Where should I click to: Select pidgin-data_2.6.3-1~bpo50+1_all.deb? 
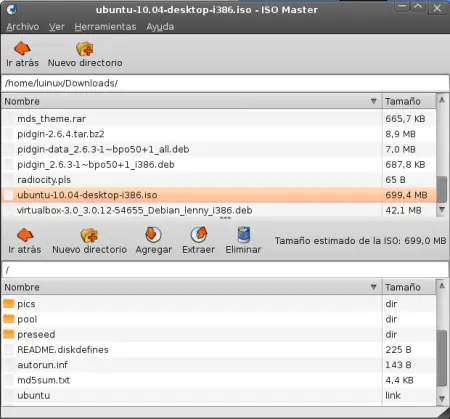pos(103,149)
